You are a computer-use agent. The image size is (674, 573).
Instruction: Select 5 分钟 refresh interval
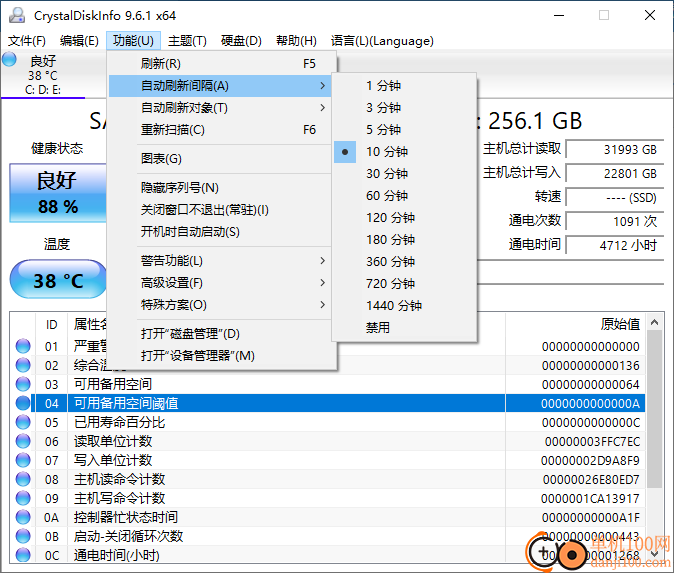click(404, 129)
